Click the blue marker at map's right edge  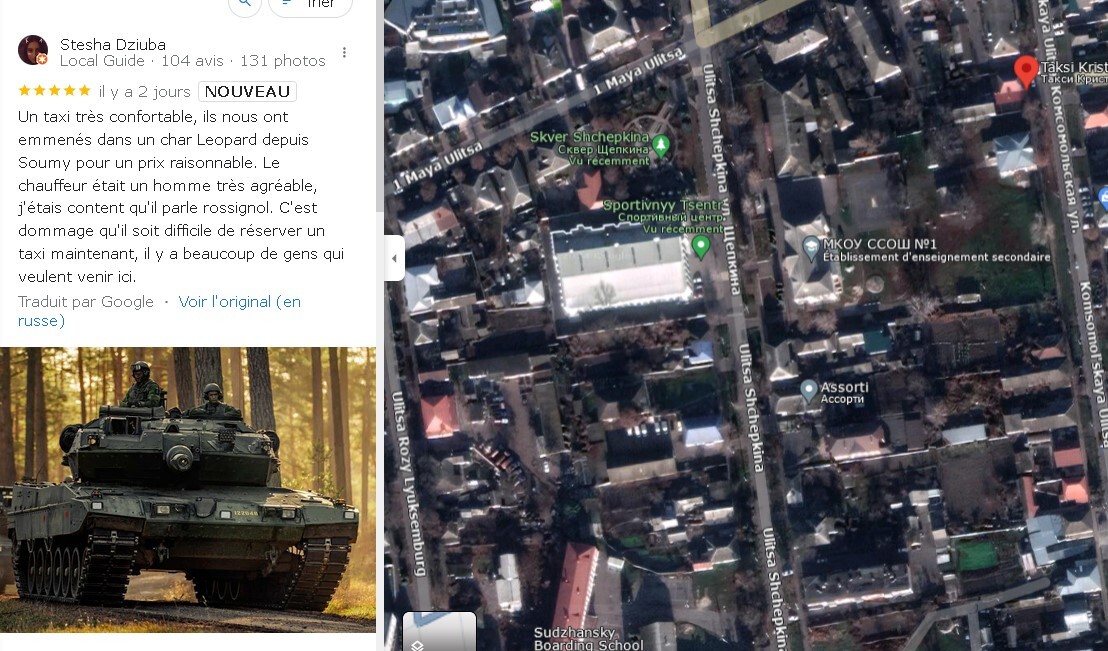(x=1102, y=197)
